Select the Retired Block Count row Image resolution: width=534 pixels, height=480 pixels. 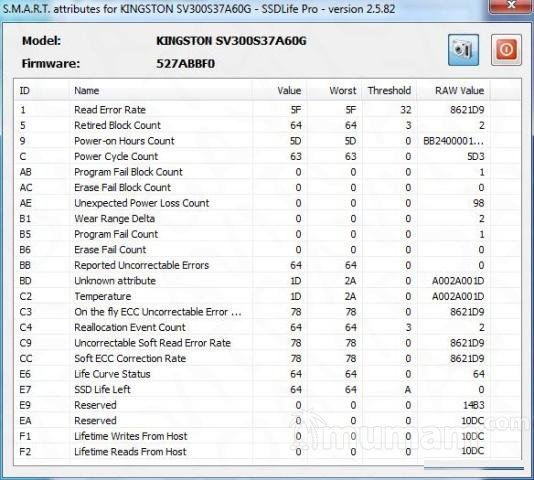point(252,125)
